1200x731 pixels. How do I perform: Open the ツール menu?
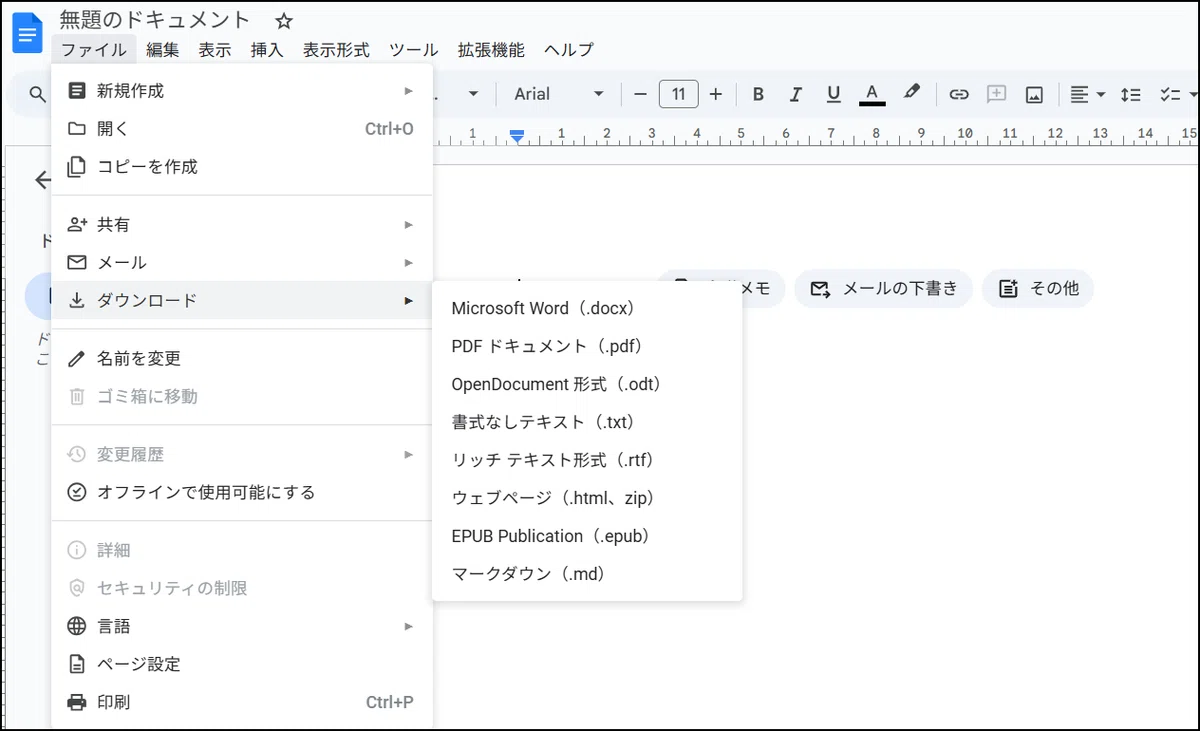[x=413, y=50]
